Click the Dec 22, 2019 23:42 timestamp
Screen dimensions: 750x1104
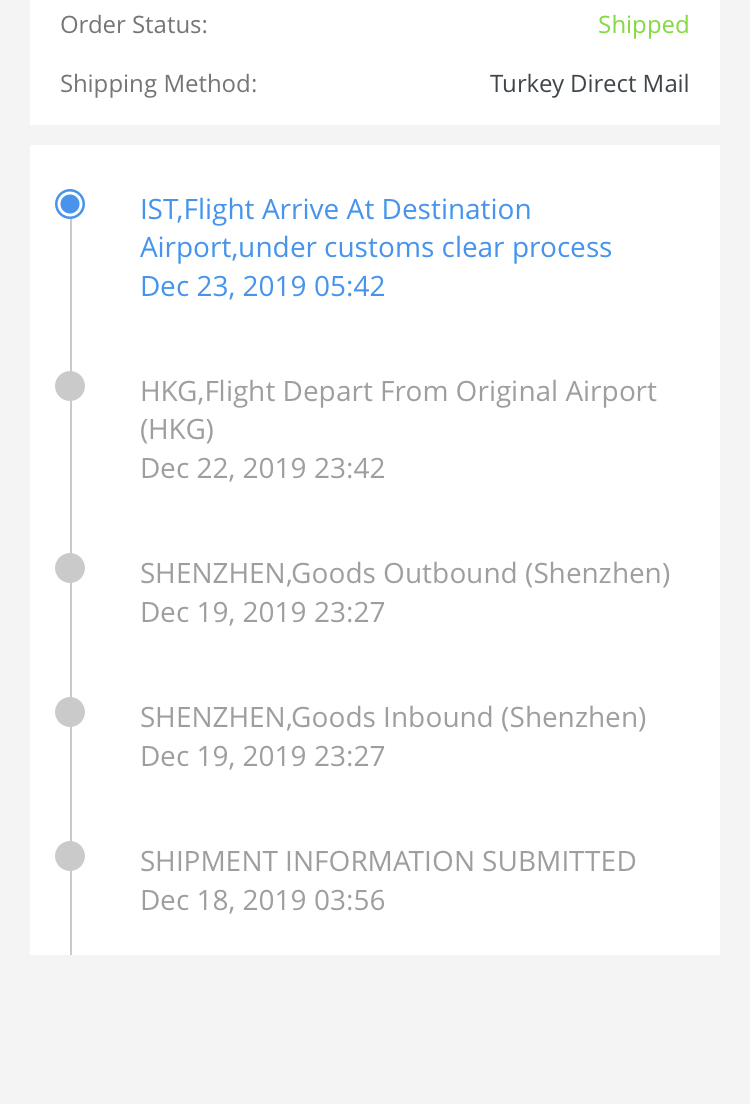point(262,468)
